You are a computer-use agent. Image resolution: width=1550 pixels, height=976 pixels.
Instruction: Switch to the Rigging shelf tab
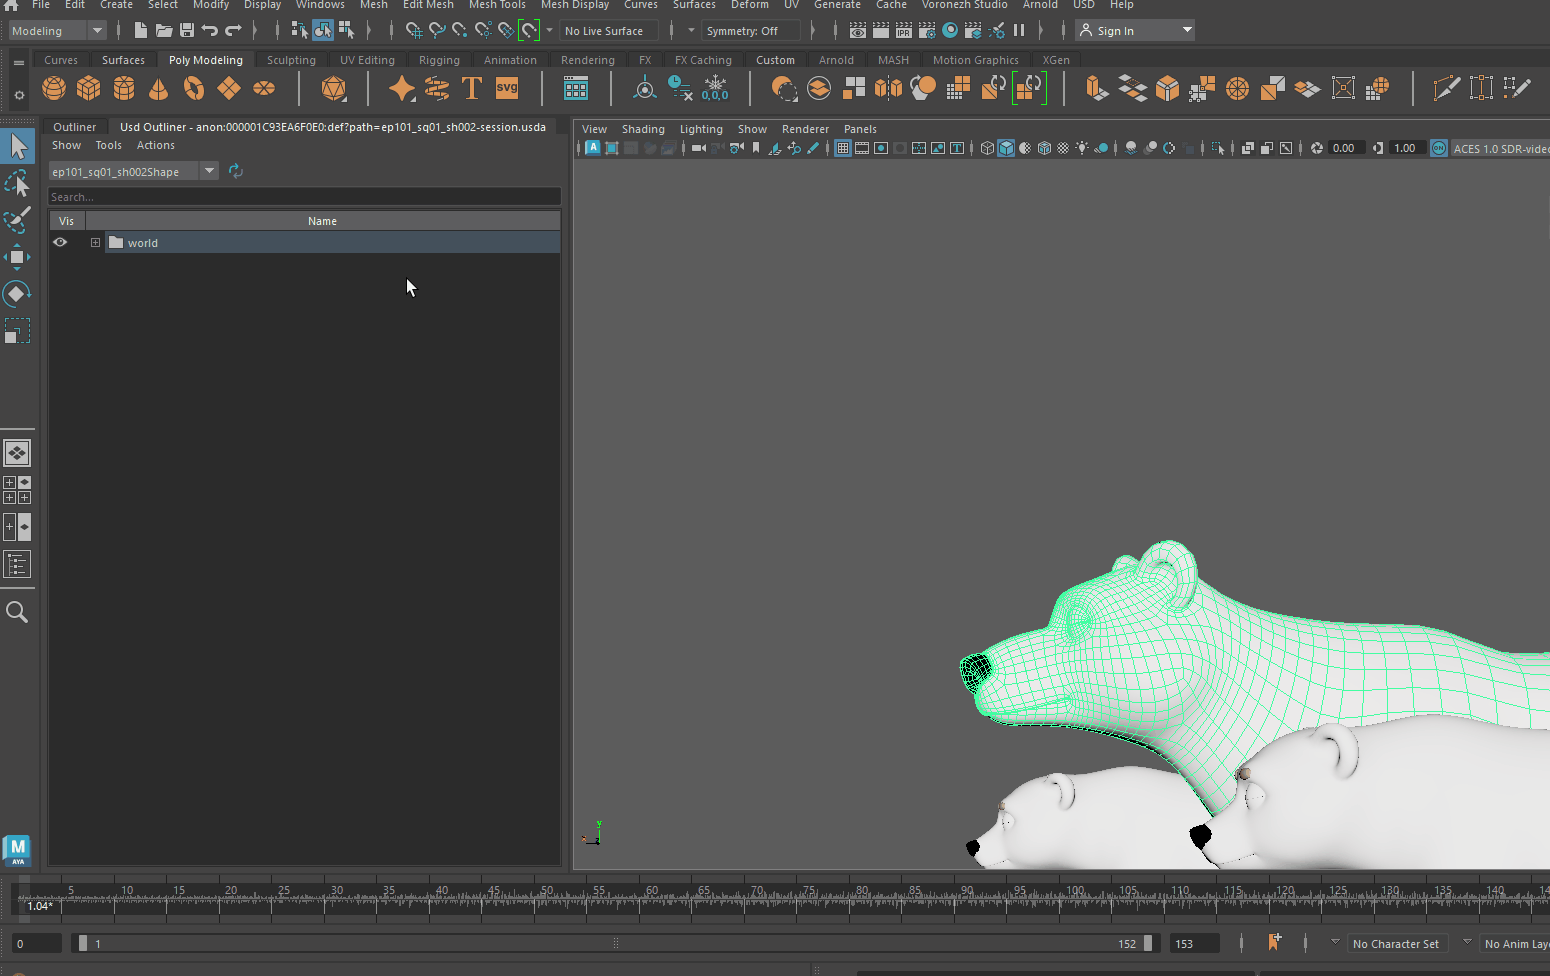click(x=439, y=60)
